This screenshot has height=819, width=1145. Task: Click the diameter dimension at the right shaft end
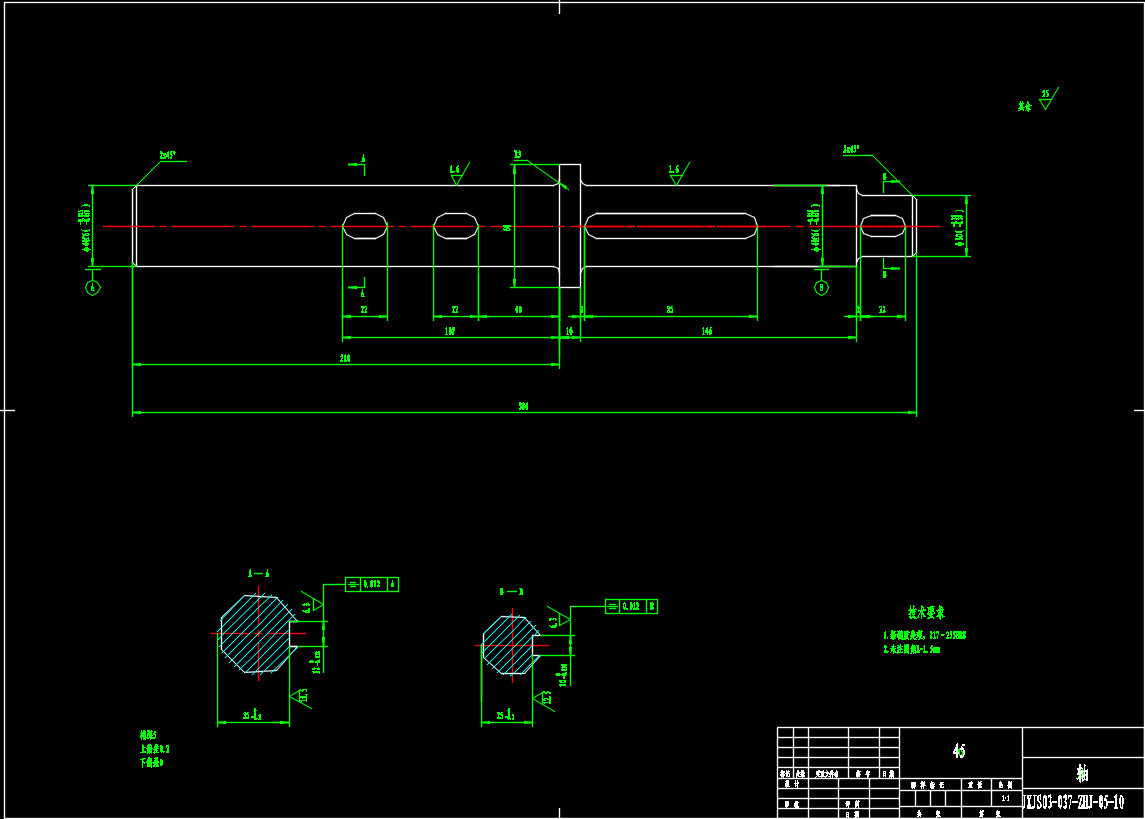point(960,228)
